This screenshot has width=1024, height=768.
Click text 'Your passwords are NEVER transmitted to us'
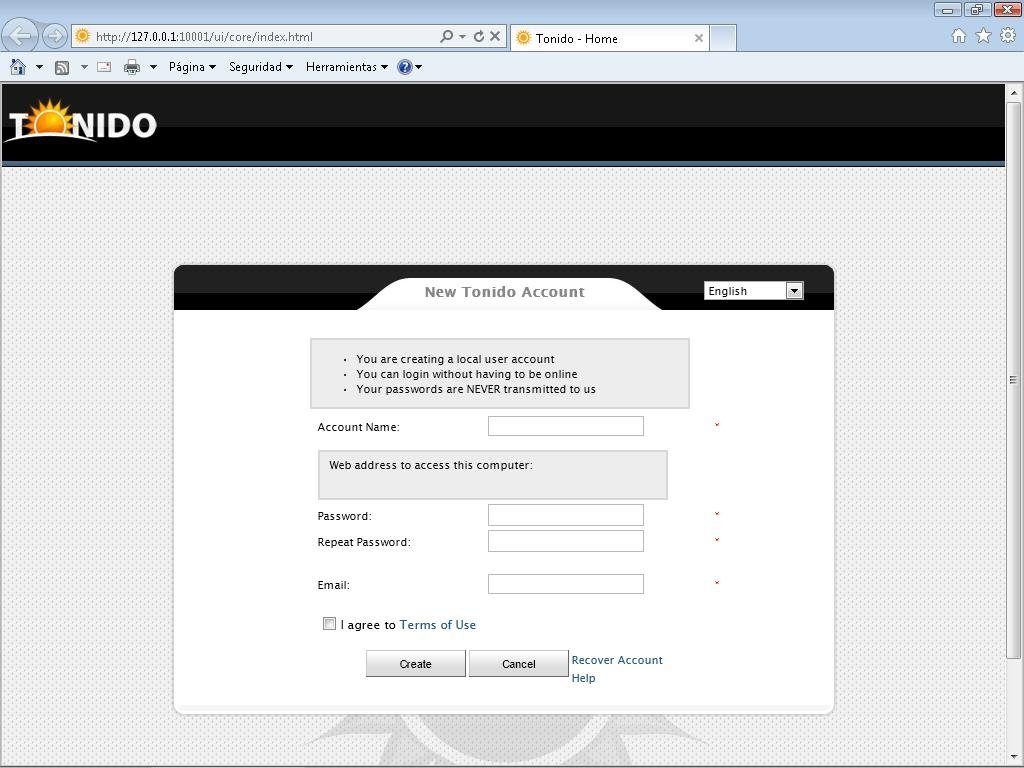tap(476, 389)
